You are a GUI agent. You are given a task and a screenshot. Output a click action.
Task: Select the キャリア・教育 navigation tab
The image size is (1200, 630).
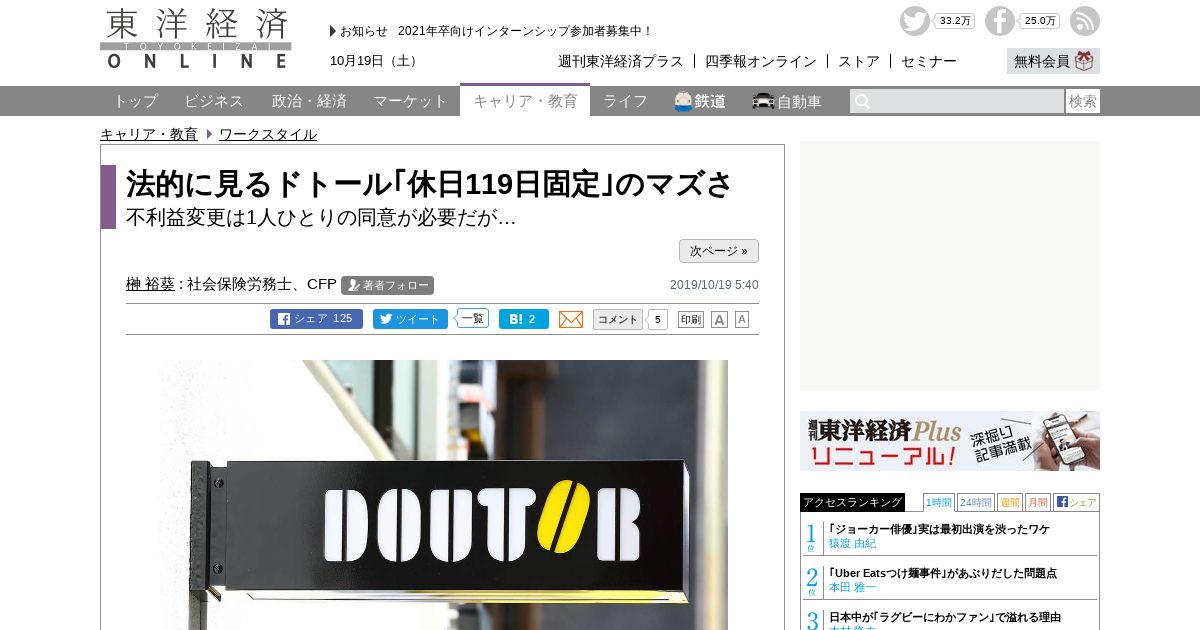525,101
